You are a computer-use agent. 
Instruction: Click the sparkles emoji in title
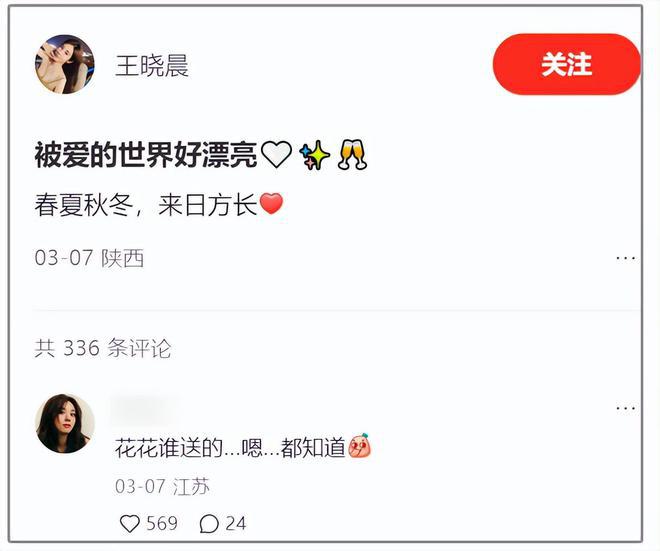click(314, 155)
